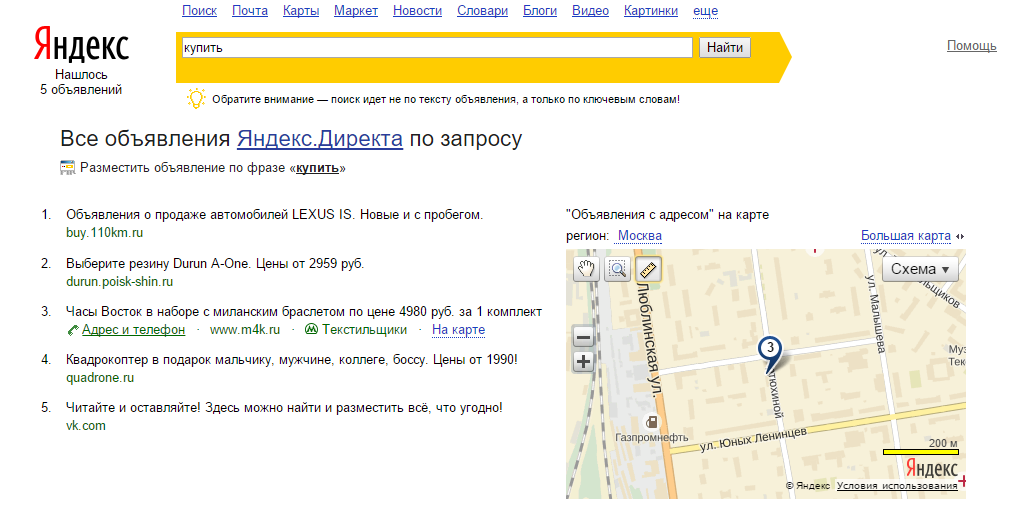The height and width of the screenshot is (507, 1009).
Task: Click the Яндекс logo
Action: [x=81, y=44]
